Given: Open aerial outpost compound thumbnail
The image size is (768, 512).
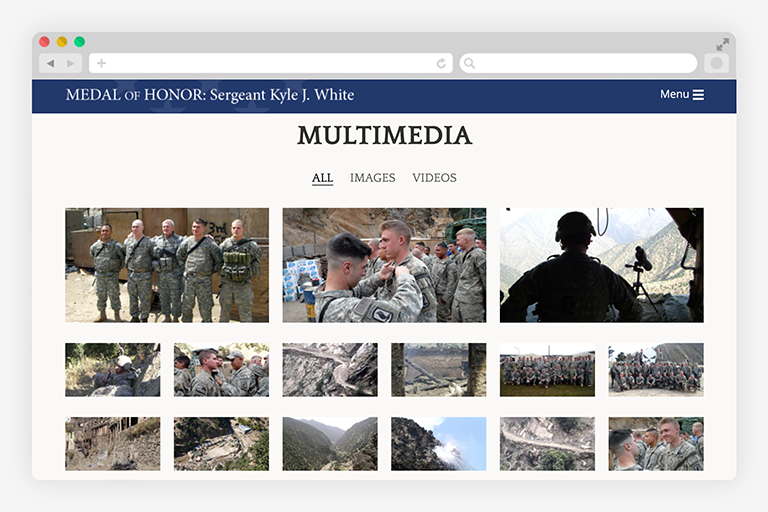Looking at the screenshot, I should [x=221, y=444].
